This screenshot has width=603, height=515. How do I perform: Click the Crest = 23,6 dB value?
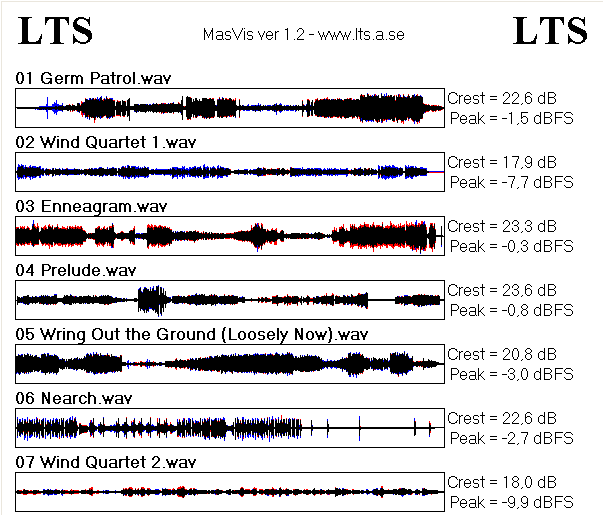tap(502, 290)
